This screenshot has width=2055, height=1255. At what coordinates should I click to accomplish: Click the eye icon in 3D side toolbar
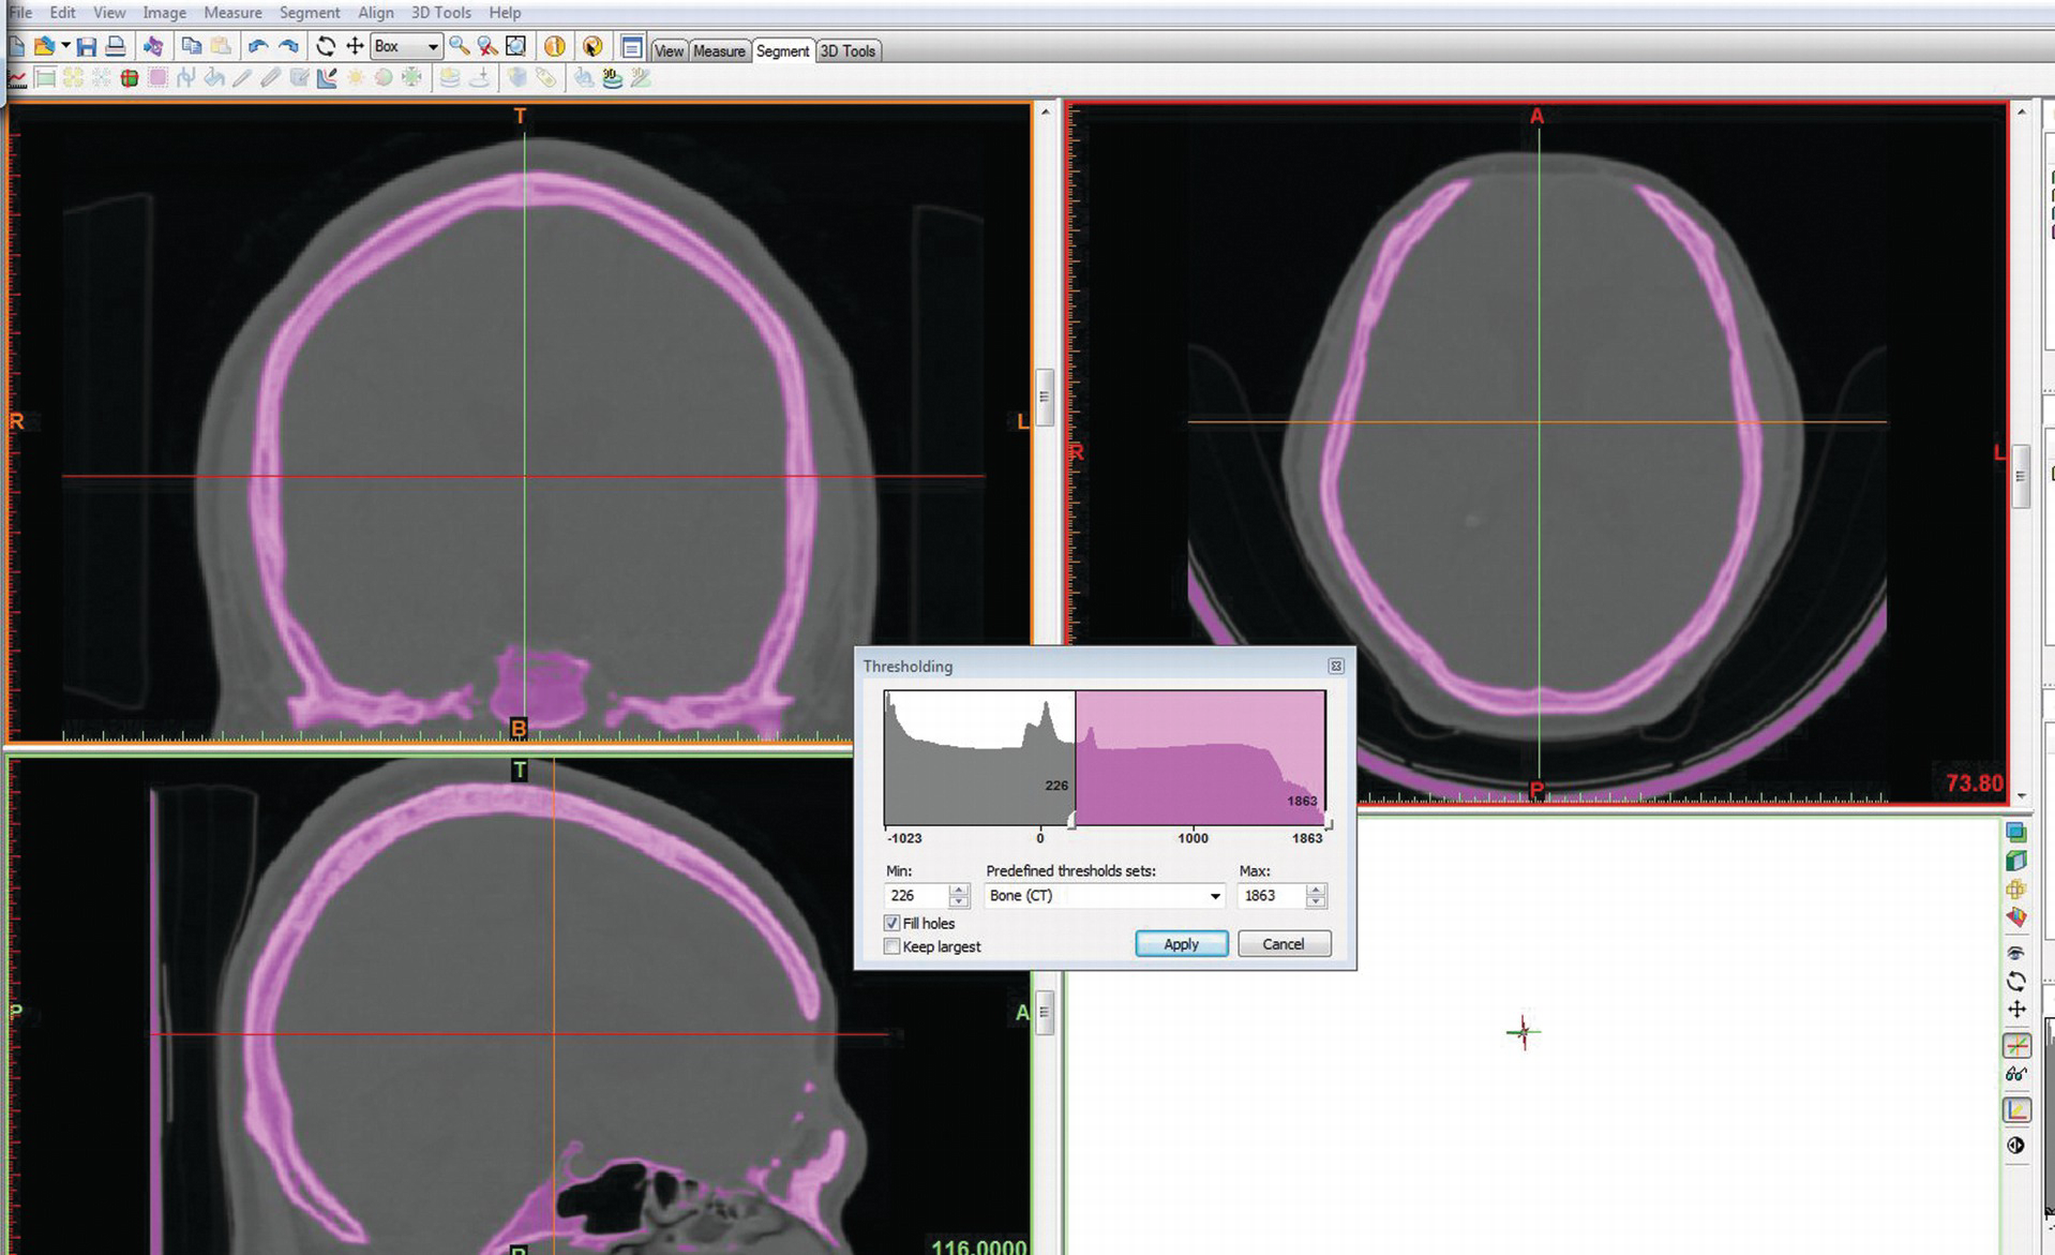point(2015,953)
